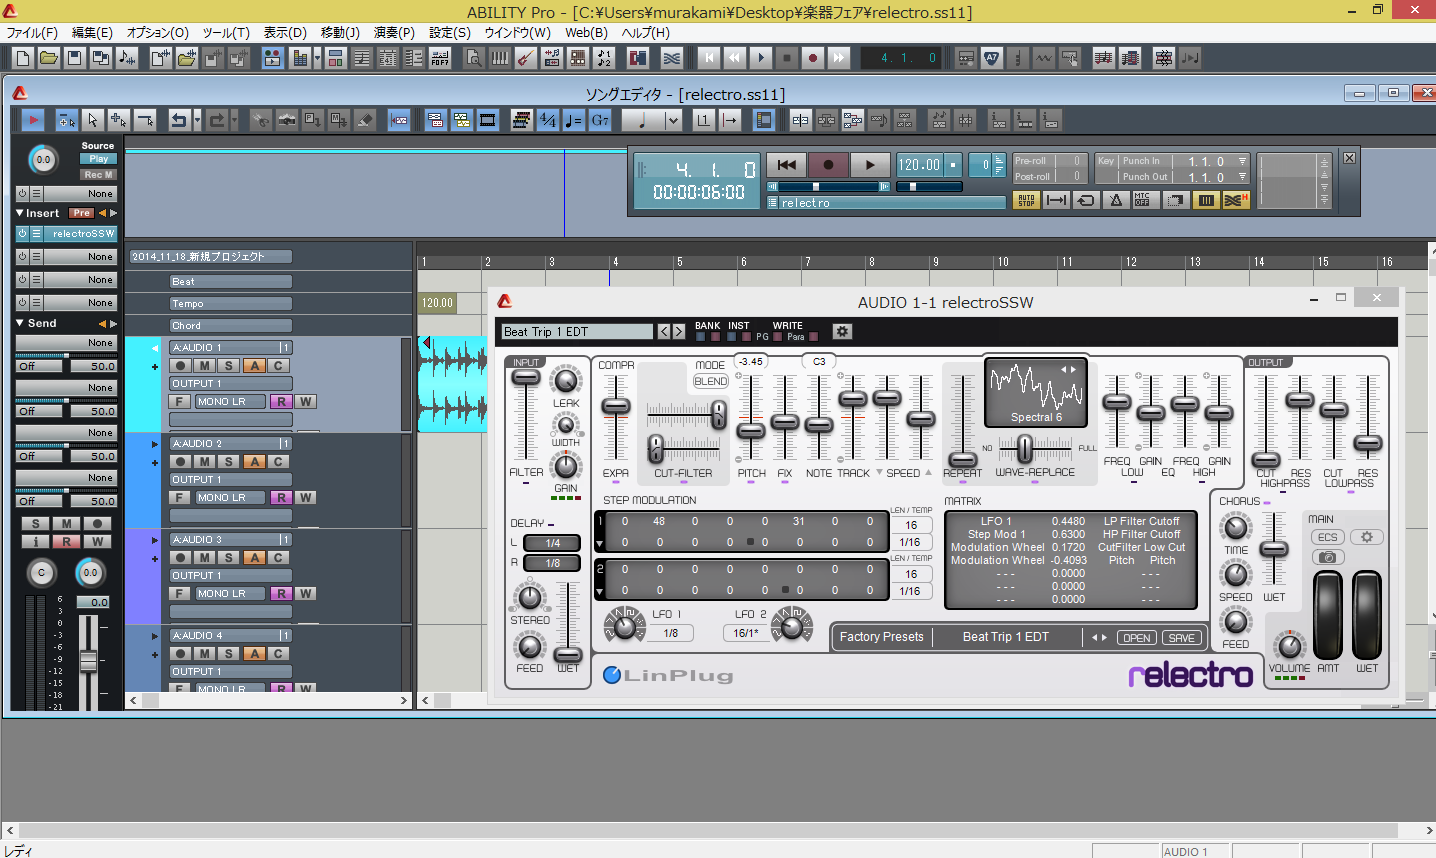
Task: Toggle the loop playback icon in transport
Action: 1086,200
